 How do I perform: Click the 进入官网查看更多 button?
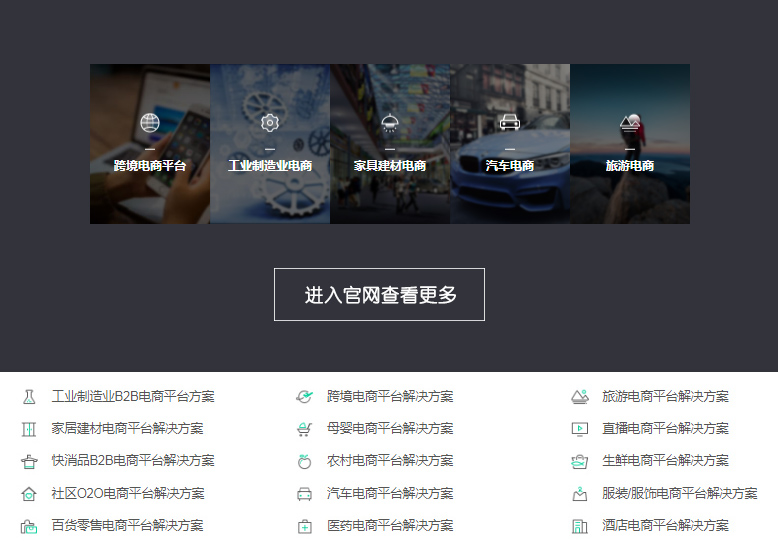click(x=380, y=295)
